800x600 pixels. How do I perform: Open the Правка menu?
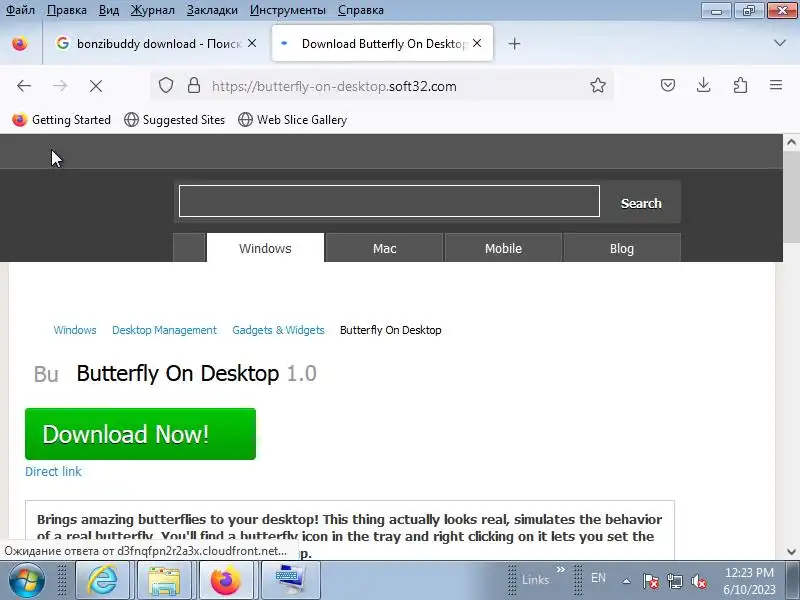(x=67, y=10)
